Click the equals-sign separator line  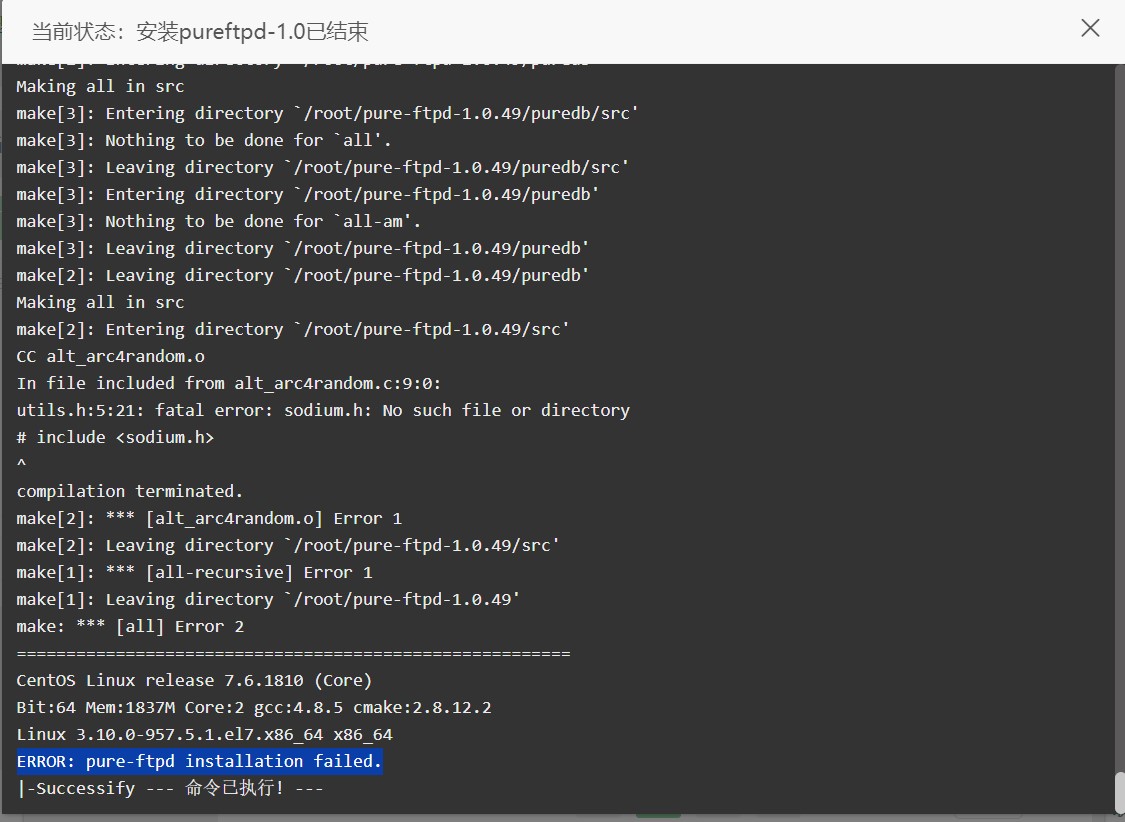(x=293, y=653)
